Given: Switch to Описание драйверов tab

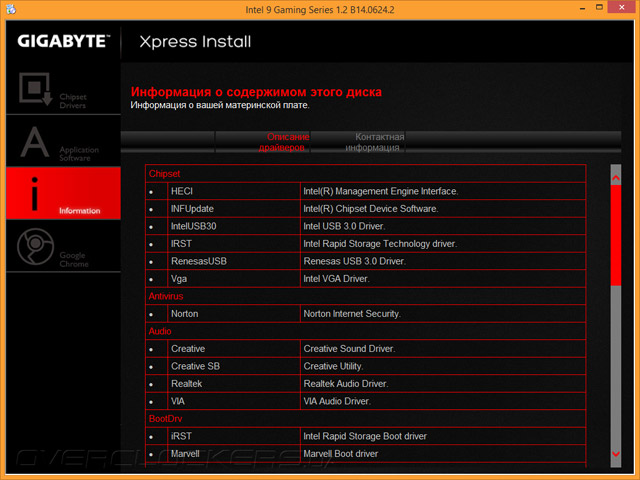Looking at the screenshot, I should tap(263, 142).
